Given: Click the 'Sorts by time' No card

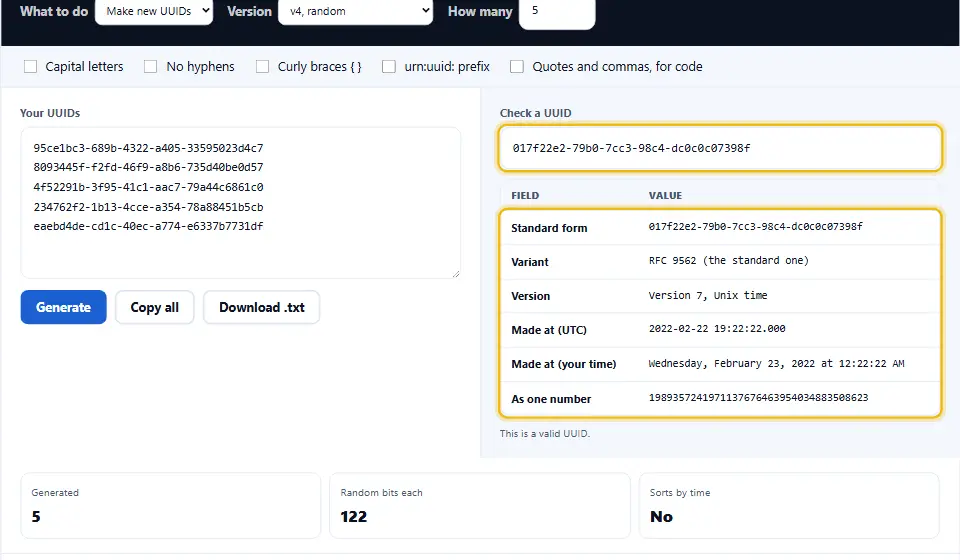Looking at the screenshot, I should point(789,506).
